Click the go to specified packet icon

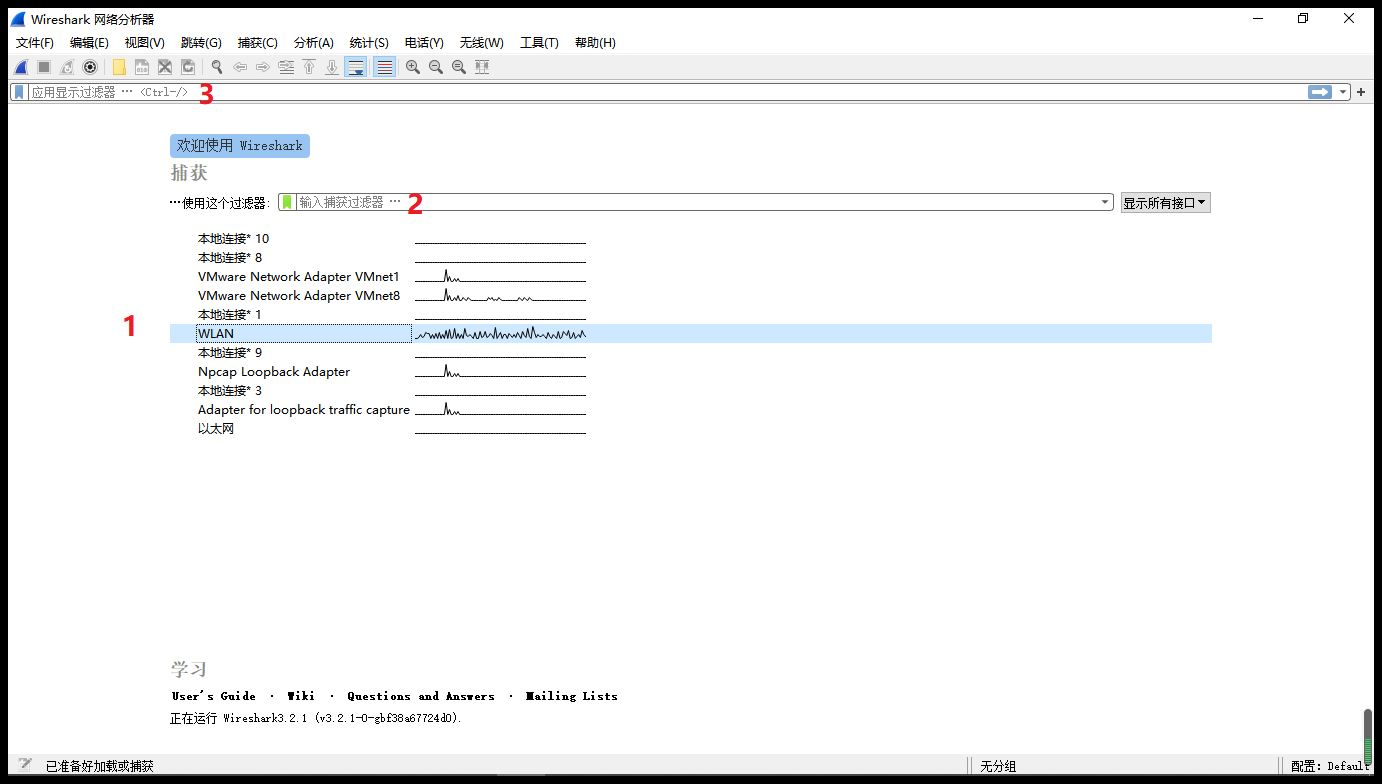coord(286,67)
